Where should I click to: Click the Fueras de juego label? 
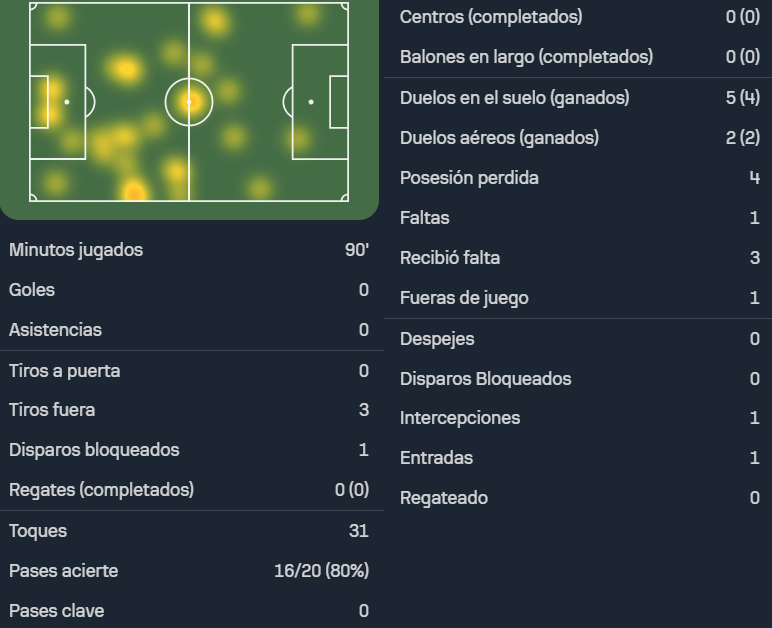coord(464,298)
